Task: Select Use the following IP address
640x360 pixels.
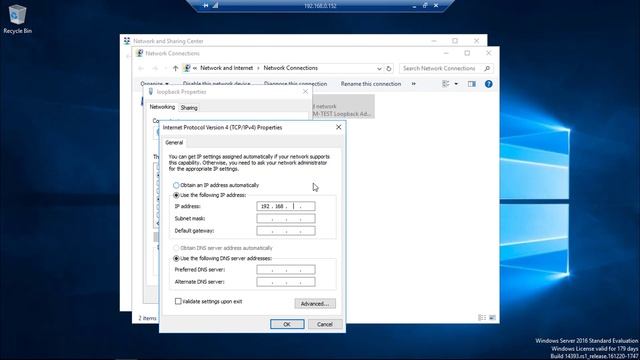Action: tap(176, 196)
